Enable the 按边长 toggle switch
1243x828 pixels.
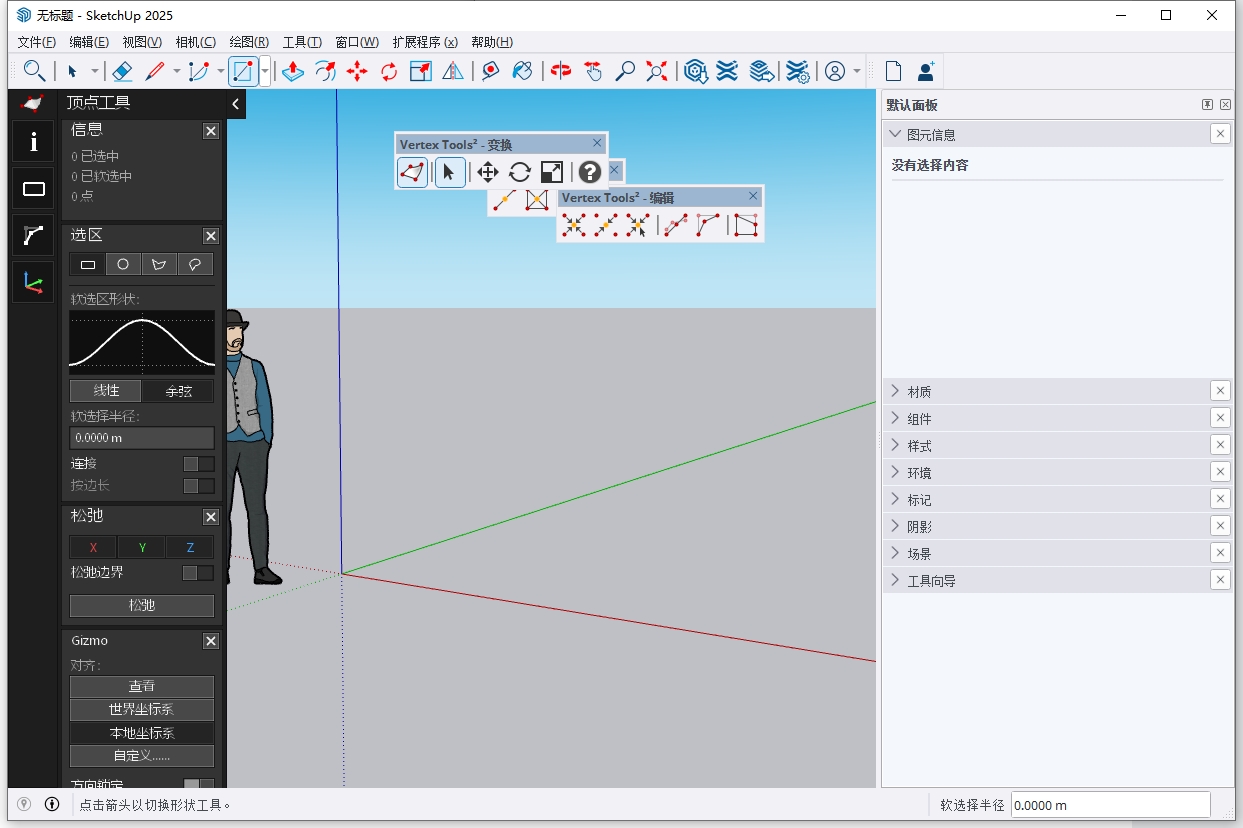tap(196, 485)
